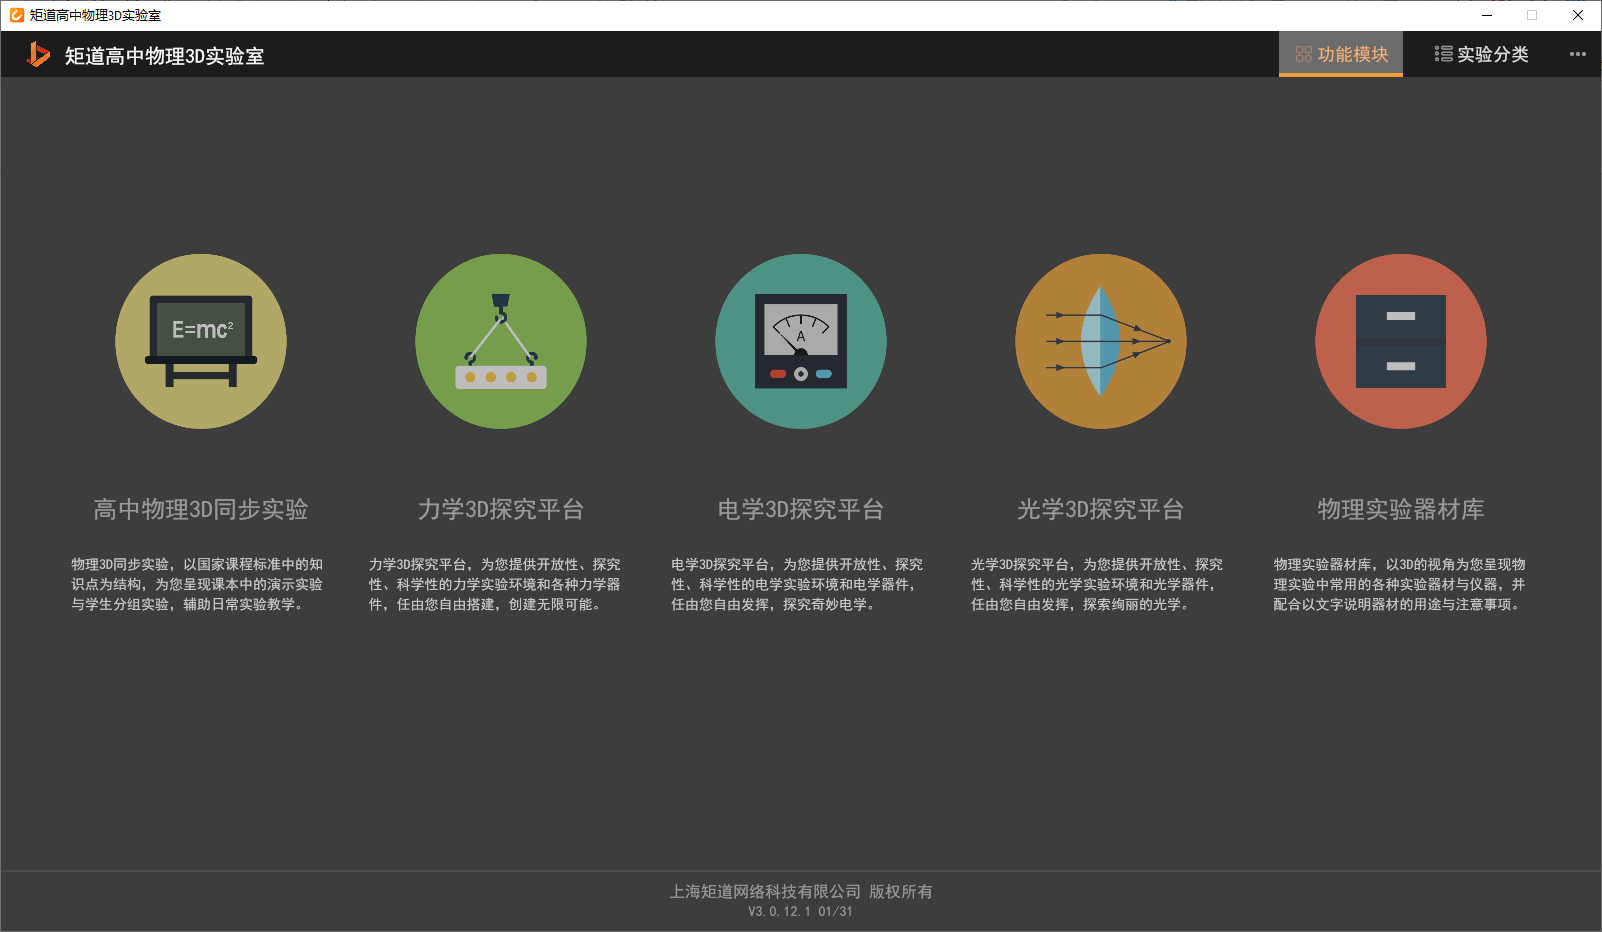Image resolution: width=1602 pixels, height=932 pixels.
Task: Open the cabinet equipment library icon
Action: [x=1401, y=341]
